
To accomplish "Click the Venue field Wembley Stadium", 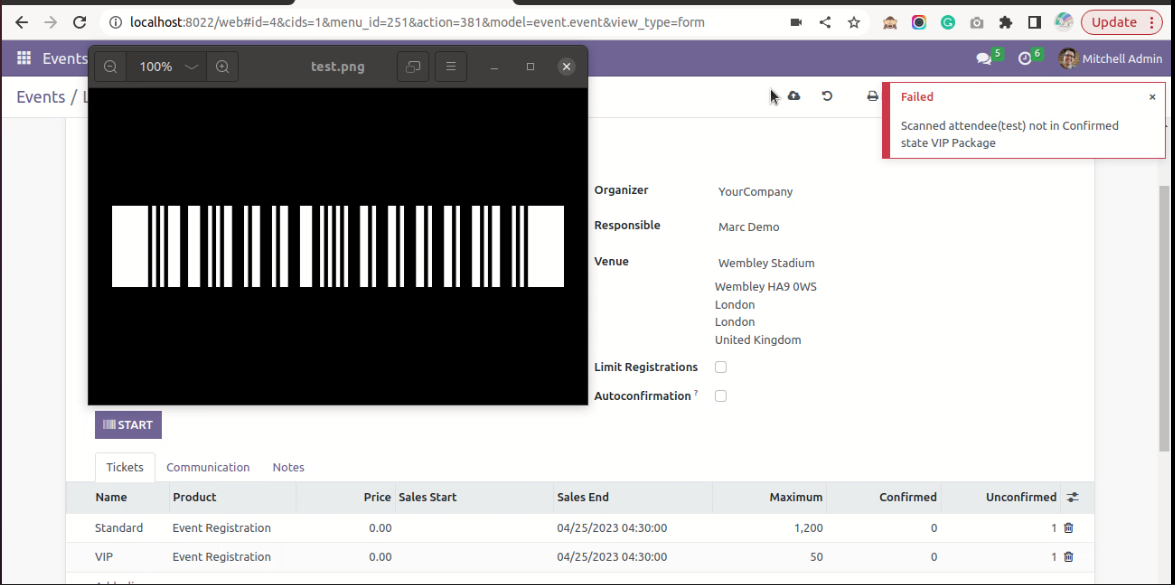I will [x=766, y=263].
